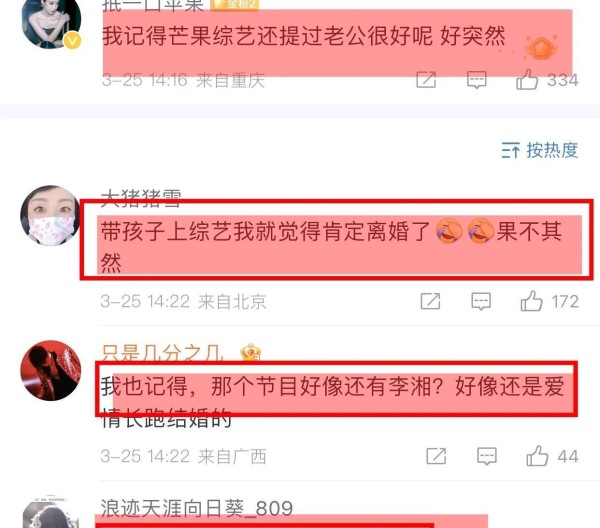Open username 只是几分之几 profile link

(x=163, y=352)
